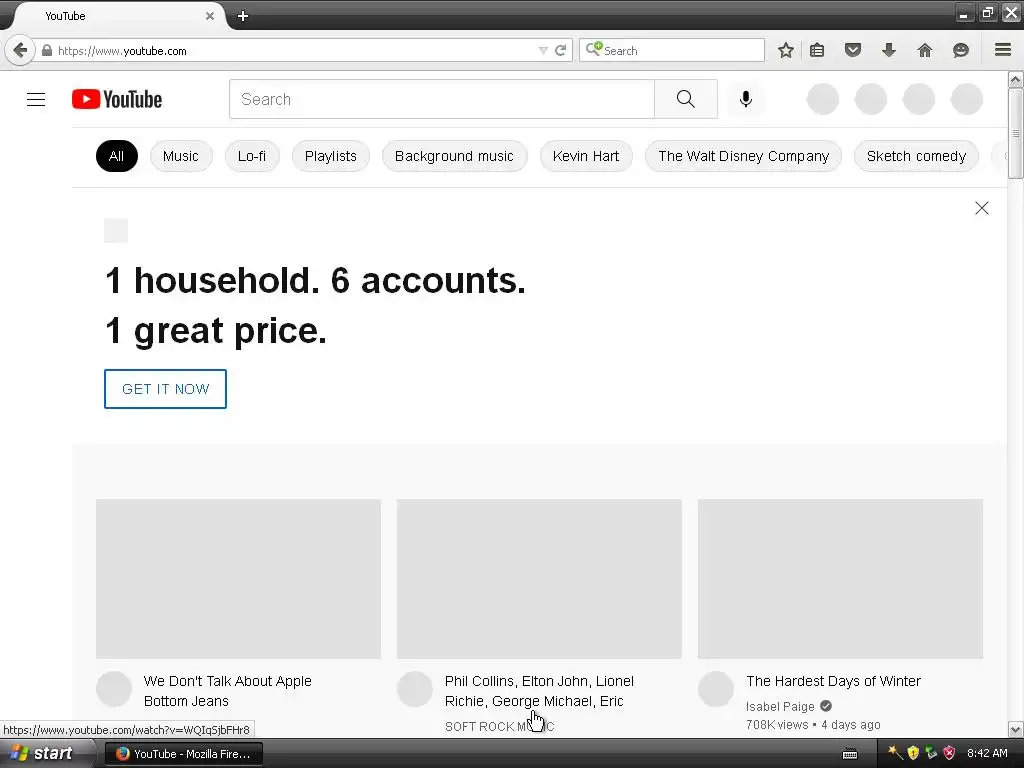Screen dimensions: 1024x768
Task: Select the All filter chip
Action: pos(116,156)
